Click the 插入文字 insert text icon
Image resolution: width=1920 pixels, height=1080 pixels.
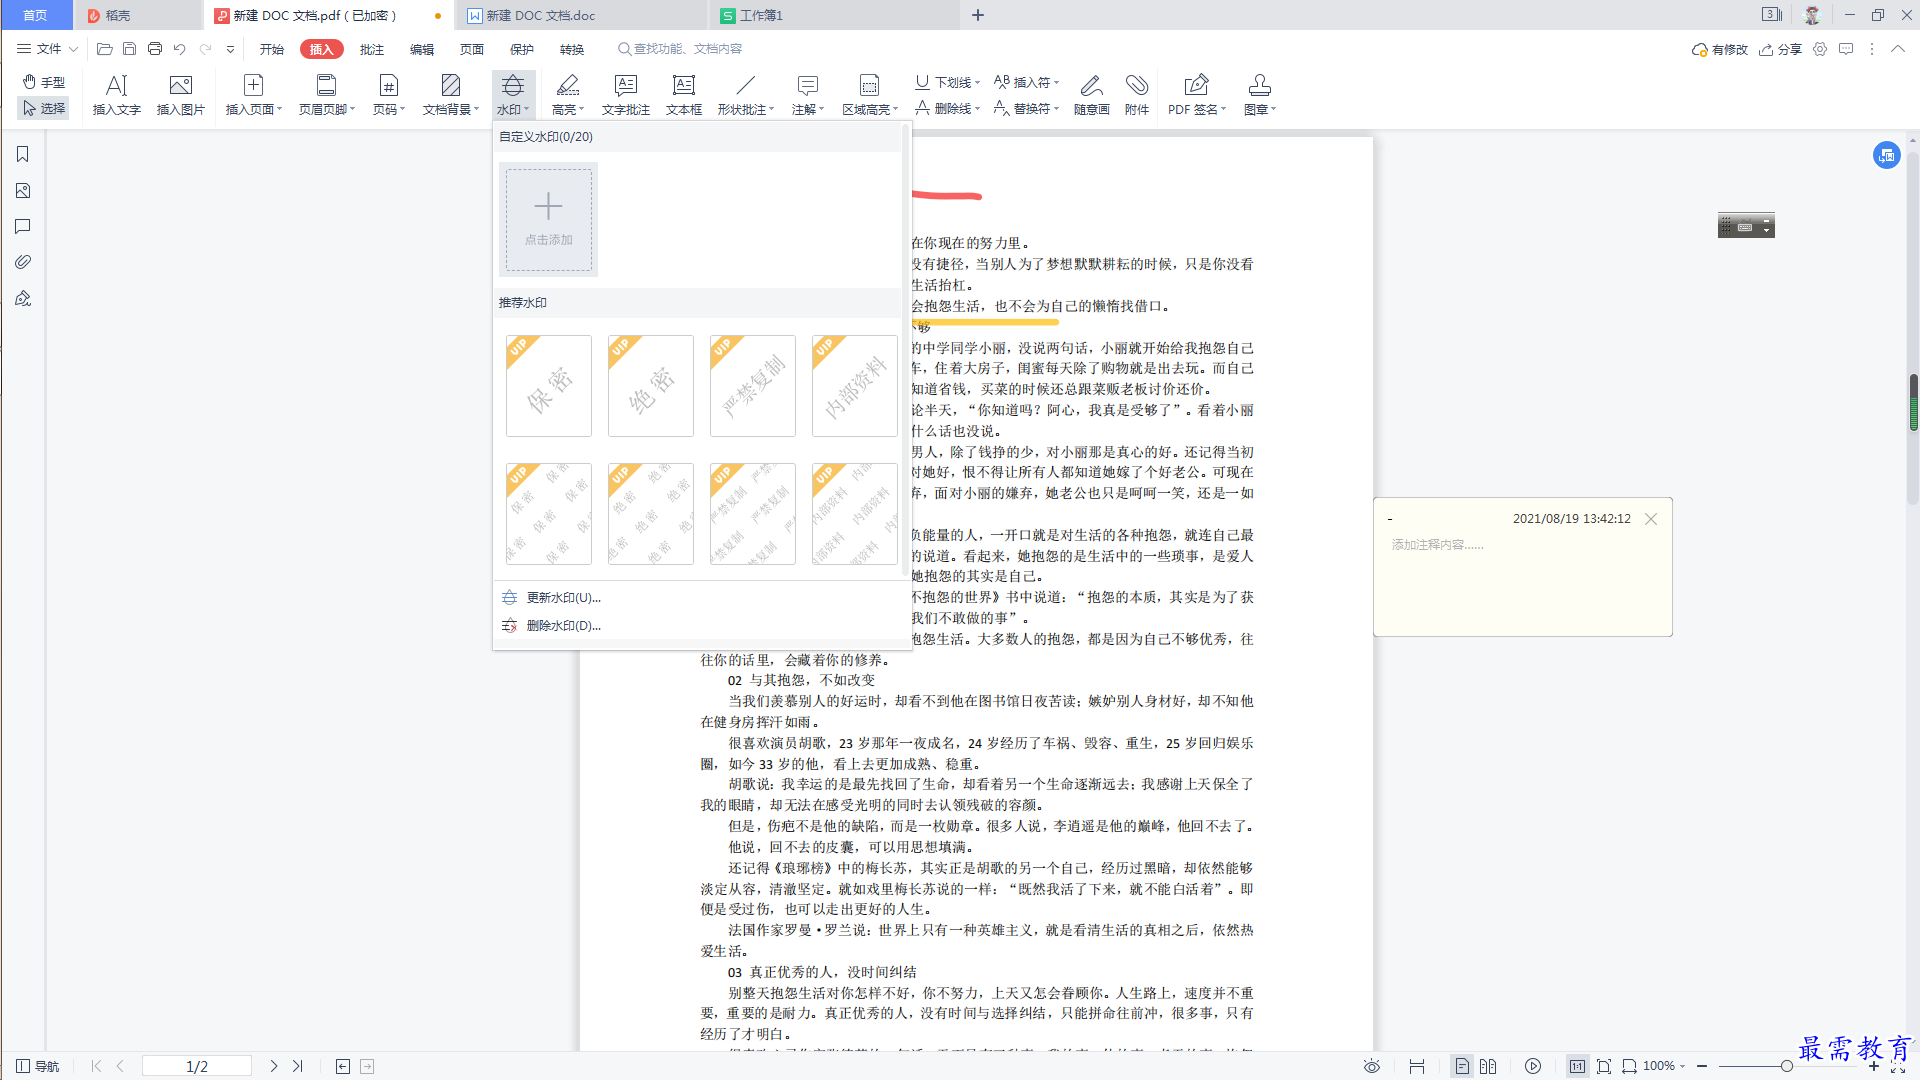117,95
